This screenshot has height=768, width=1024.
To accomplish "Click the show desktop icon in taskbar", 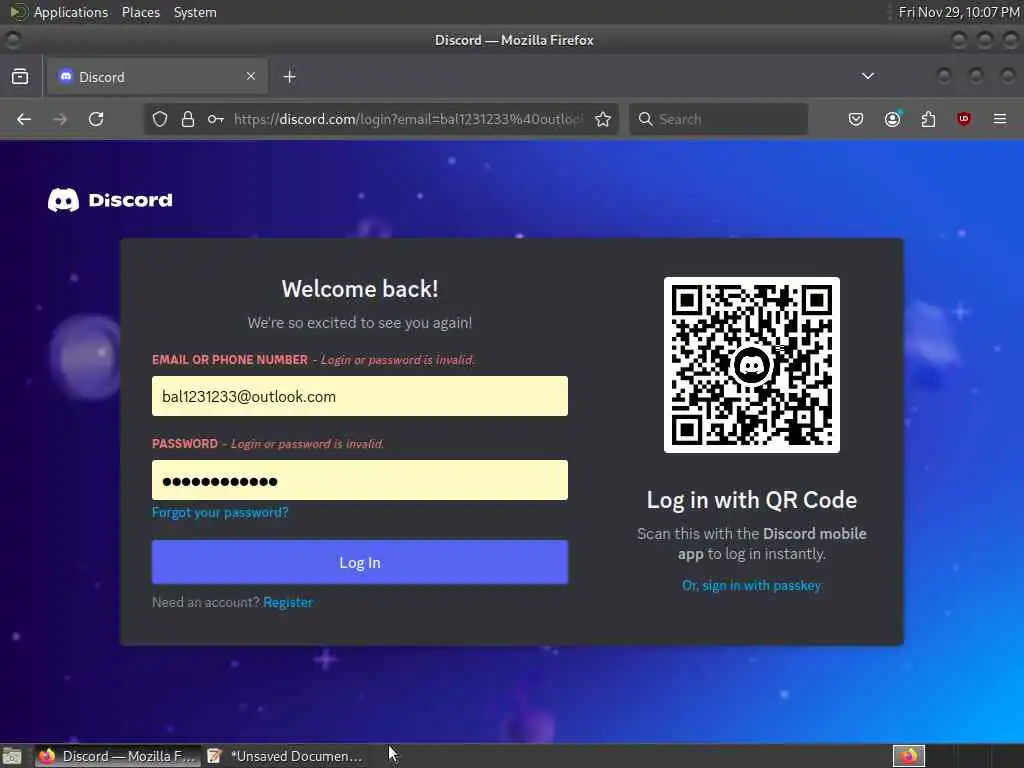I will pyautogui.click(x=12, y=756).
